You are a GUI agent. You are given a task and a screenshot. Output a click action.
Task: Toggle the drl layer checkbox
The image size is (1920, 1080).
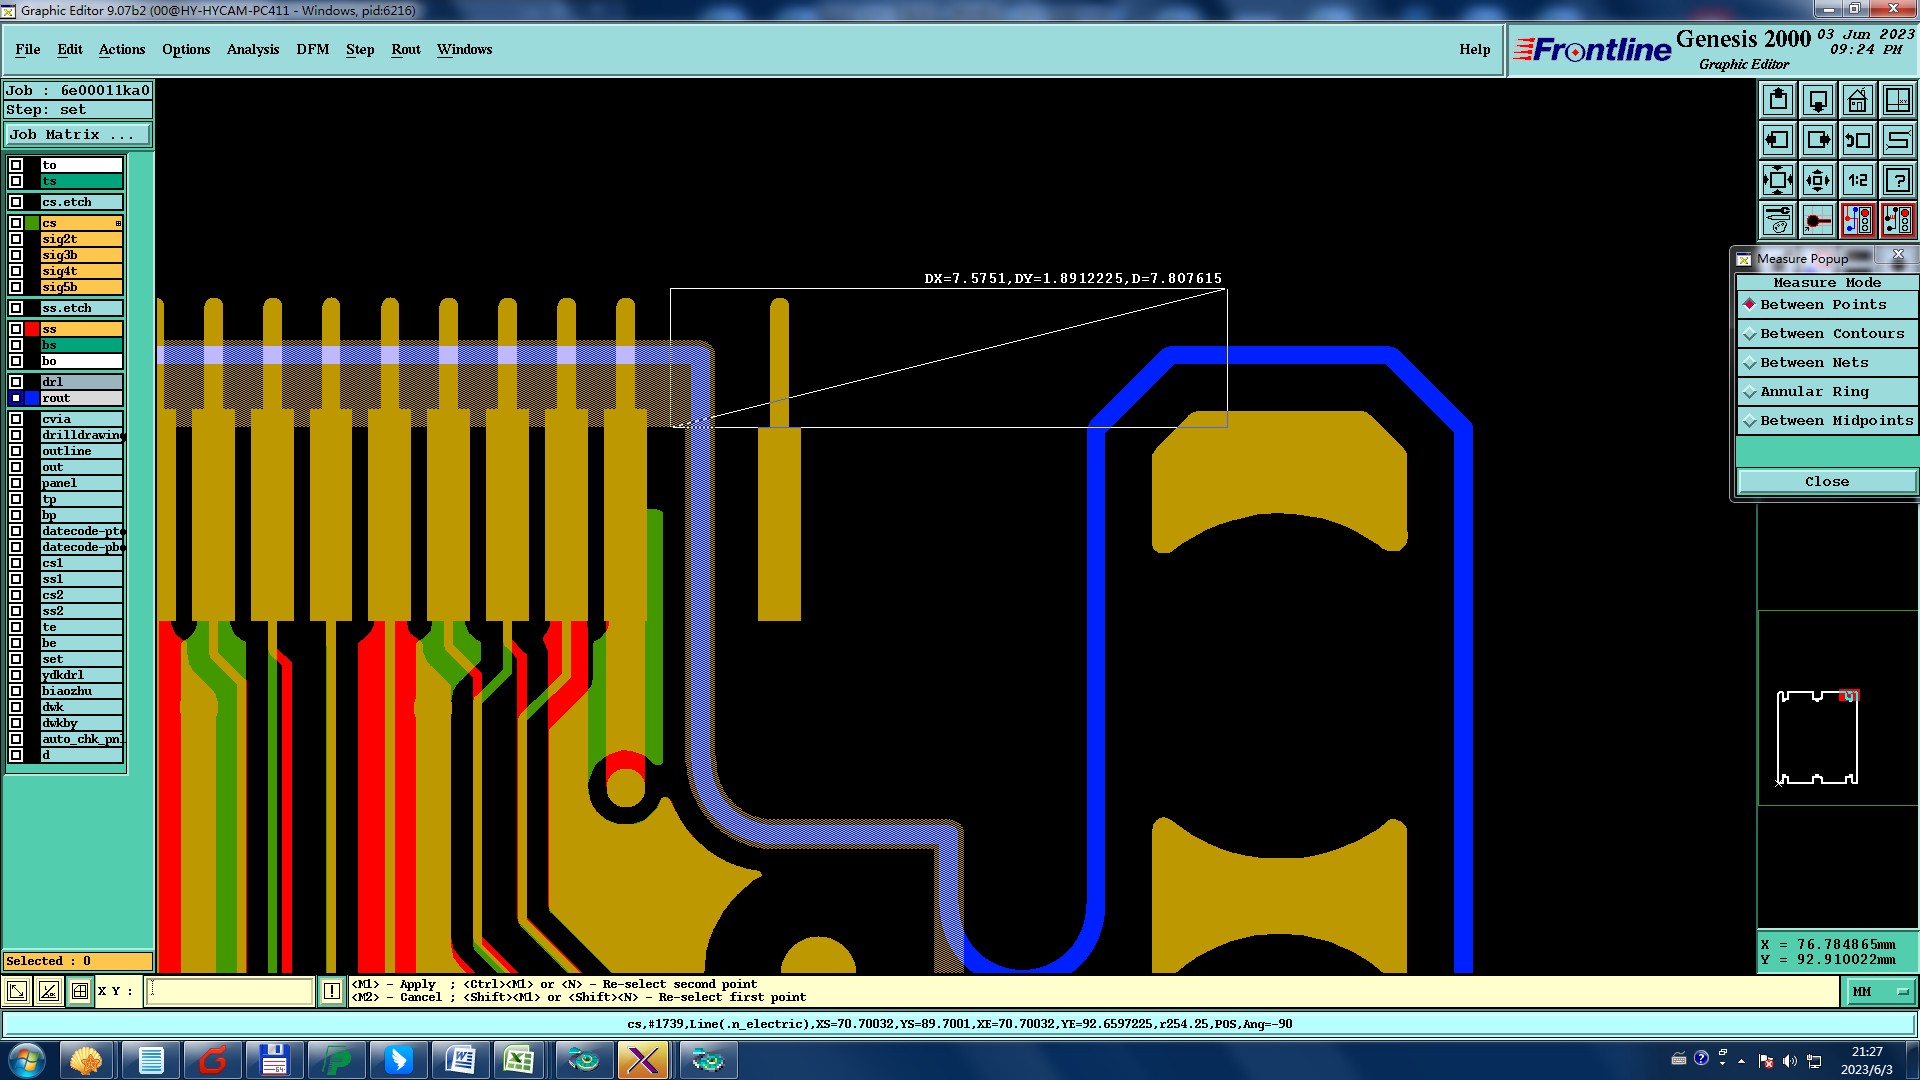click(16, 382)
